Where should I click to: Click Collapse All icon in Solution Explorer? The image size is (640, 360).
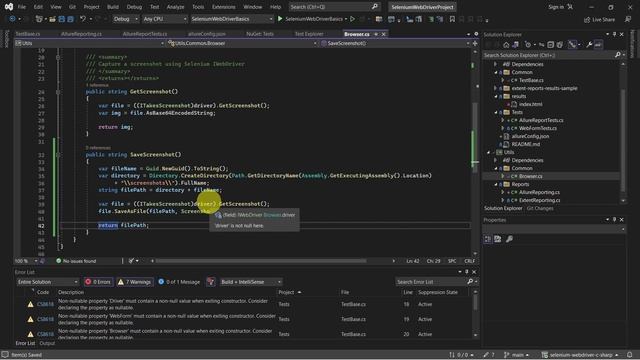tap(551, 45)
